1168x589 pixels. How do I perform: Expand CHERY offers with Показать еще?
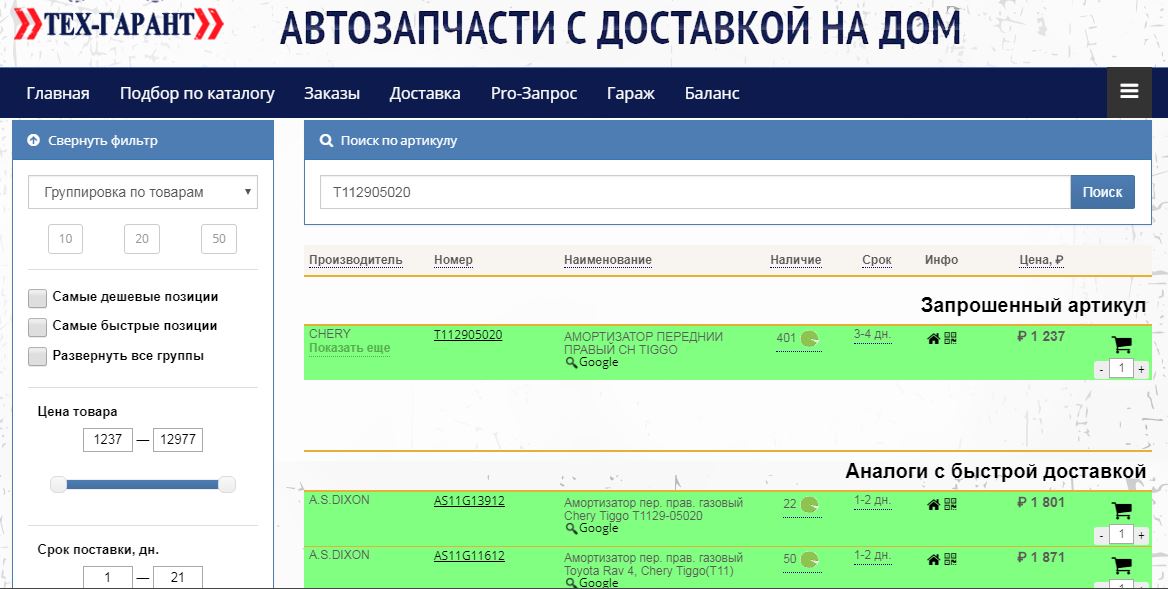pyautogui.click(x=349, y=348)
